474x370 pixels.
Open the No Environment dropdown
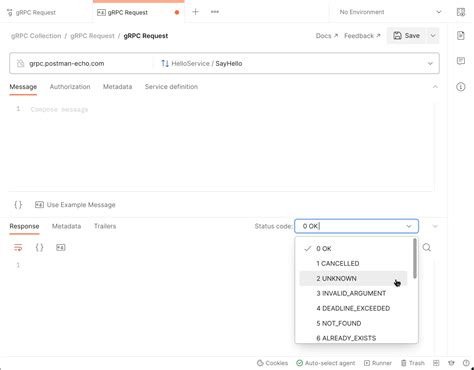390,12
